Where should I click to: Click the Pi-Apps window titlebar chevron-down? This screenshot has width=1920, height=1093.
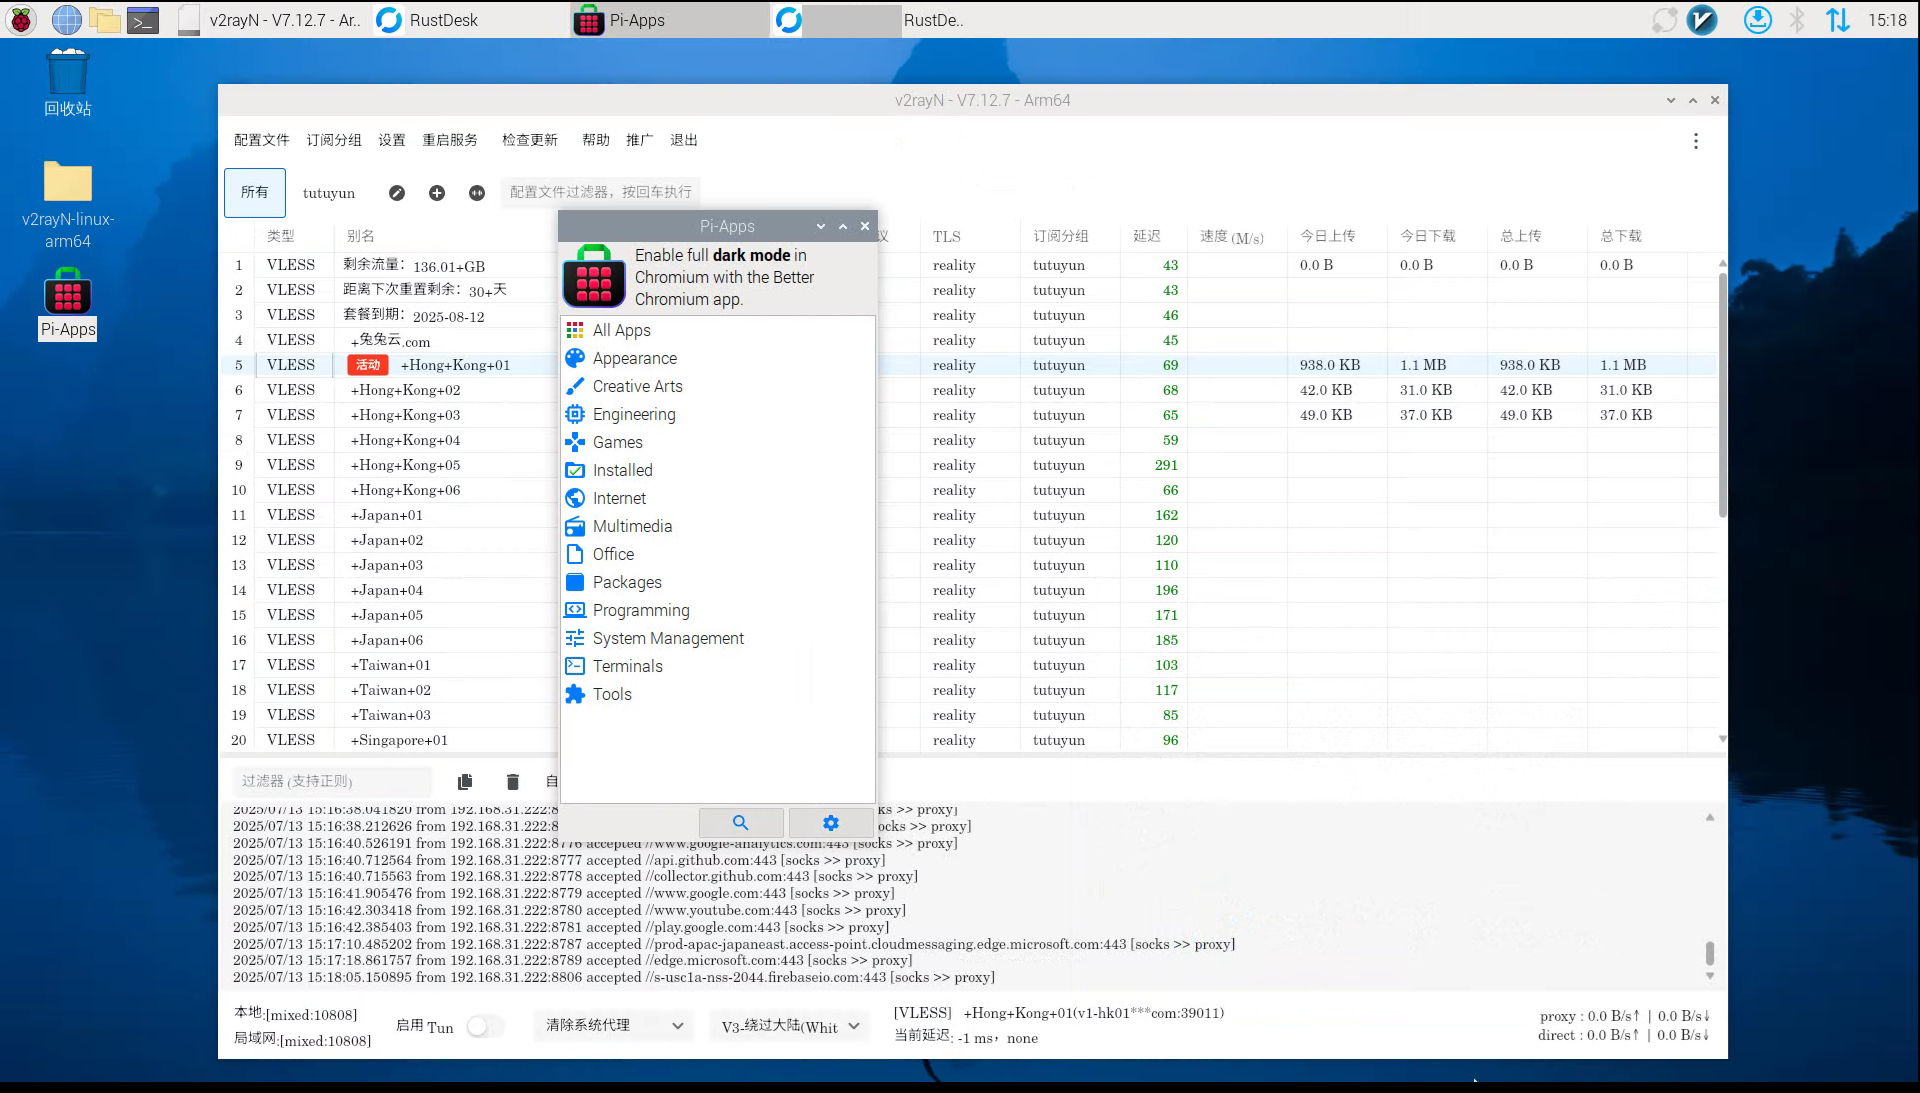coord(821,227)
